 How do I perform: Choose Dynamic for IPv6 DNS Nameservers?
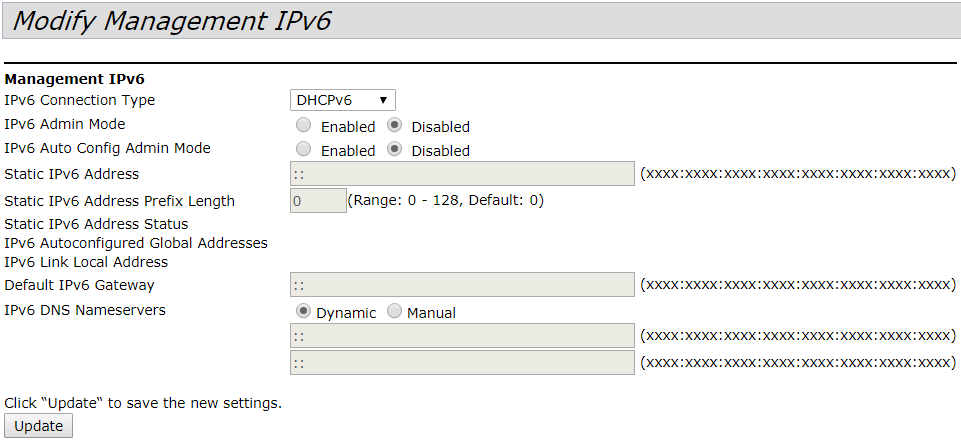tap(304, 311)
